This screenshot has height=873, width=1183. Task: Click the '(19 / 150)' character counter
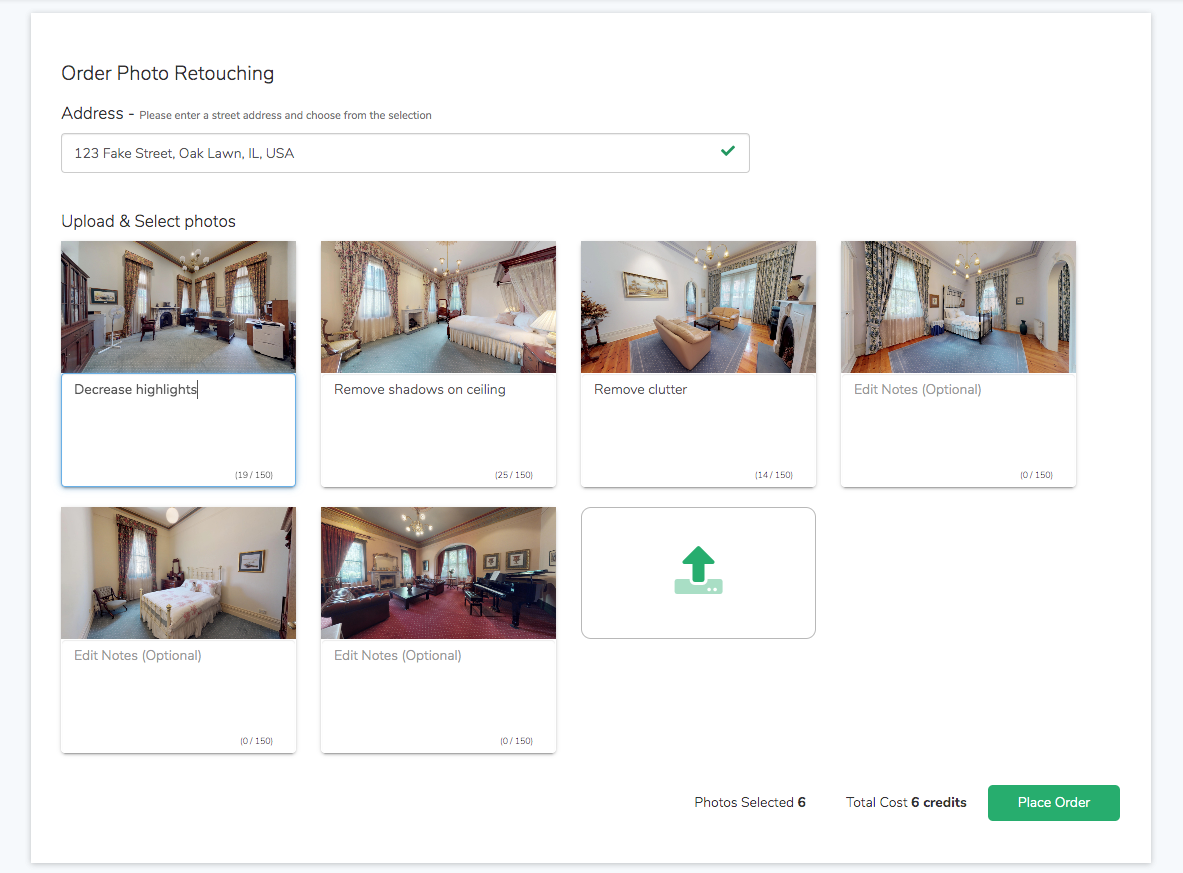tap(254, 475)
